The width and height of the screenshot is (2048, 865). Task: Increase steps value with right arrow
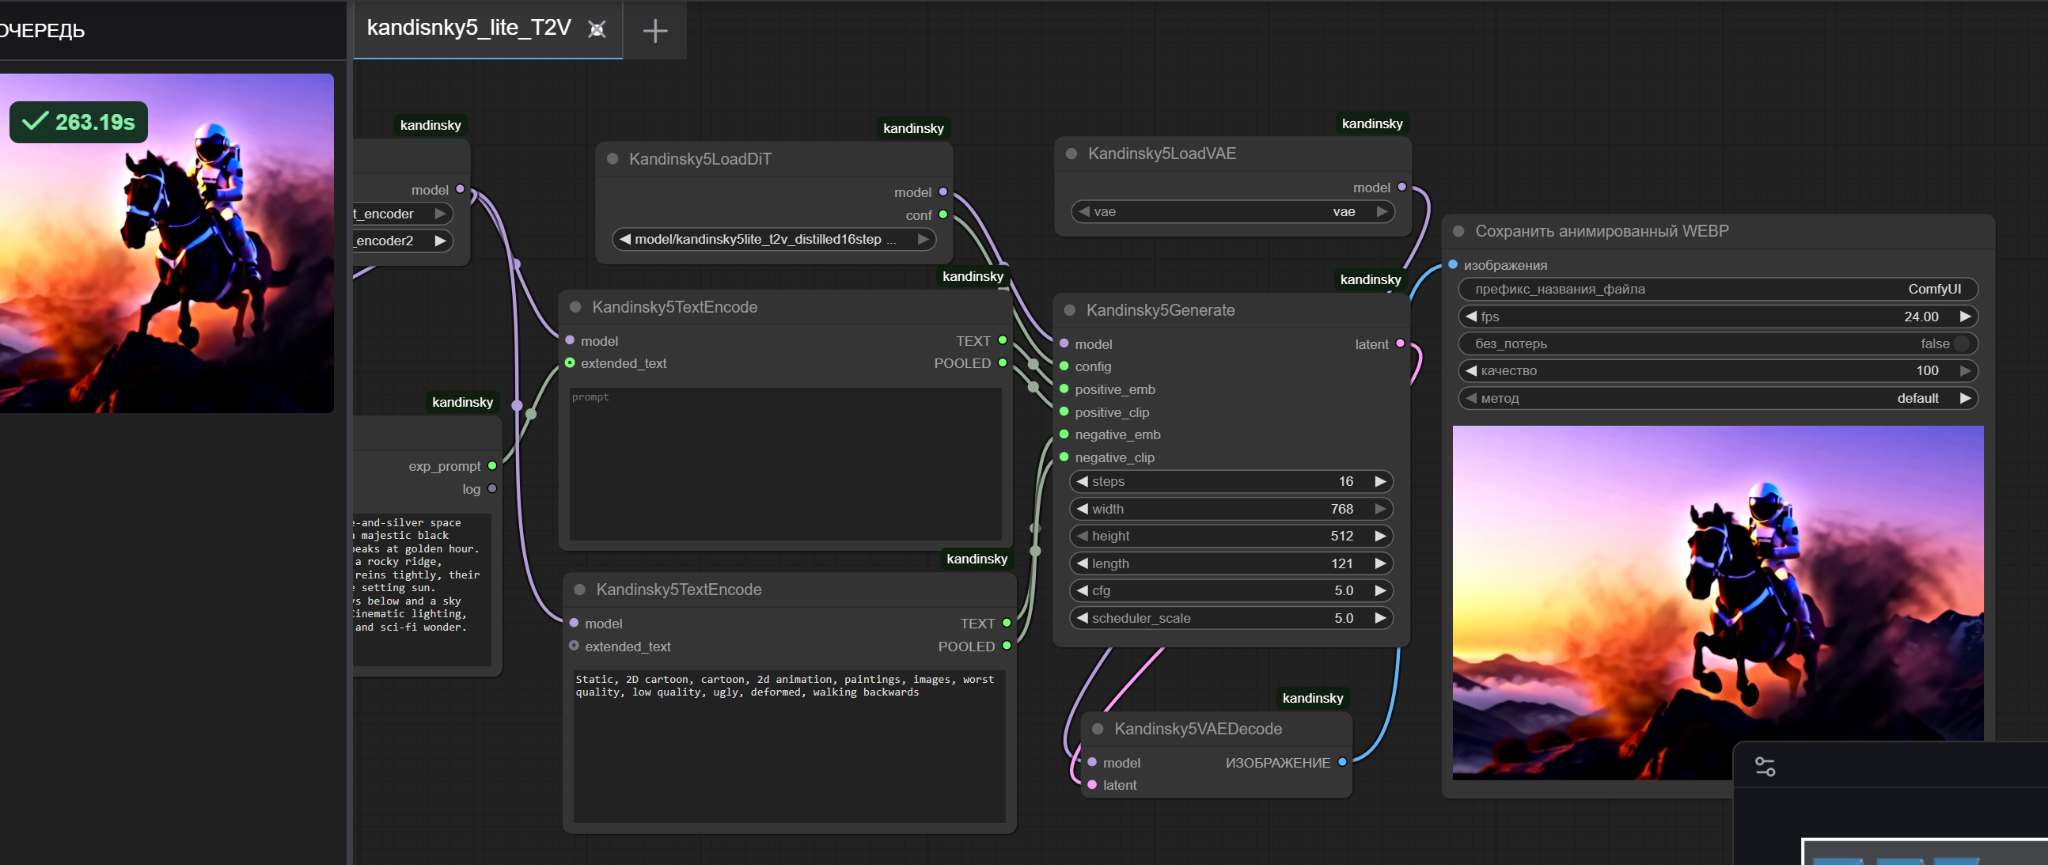[1380, 482]
